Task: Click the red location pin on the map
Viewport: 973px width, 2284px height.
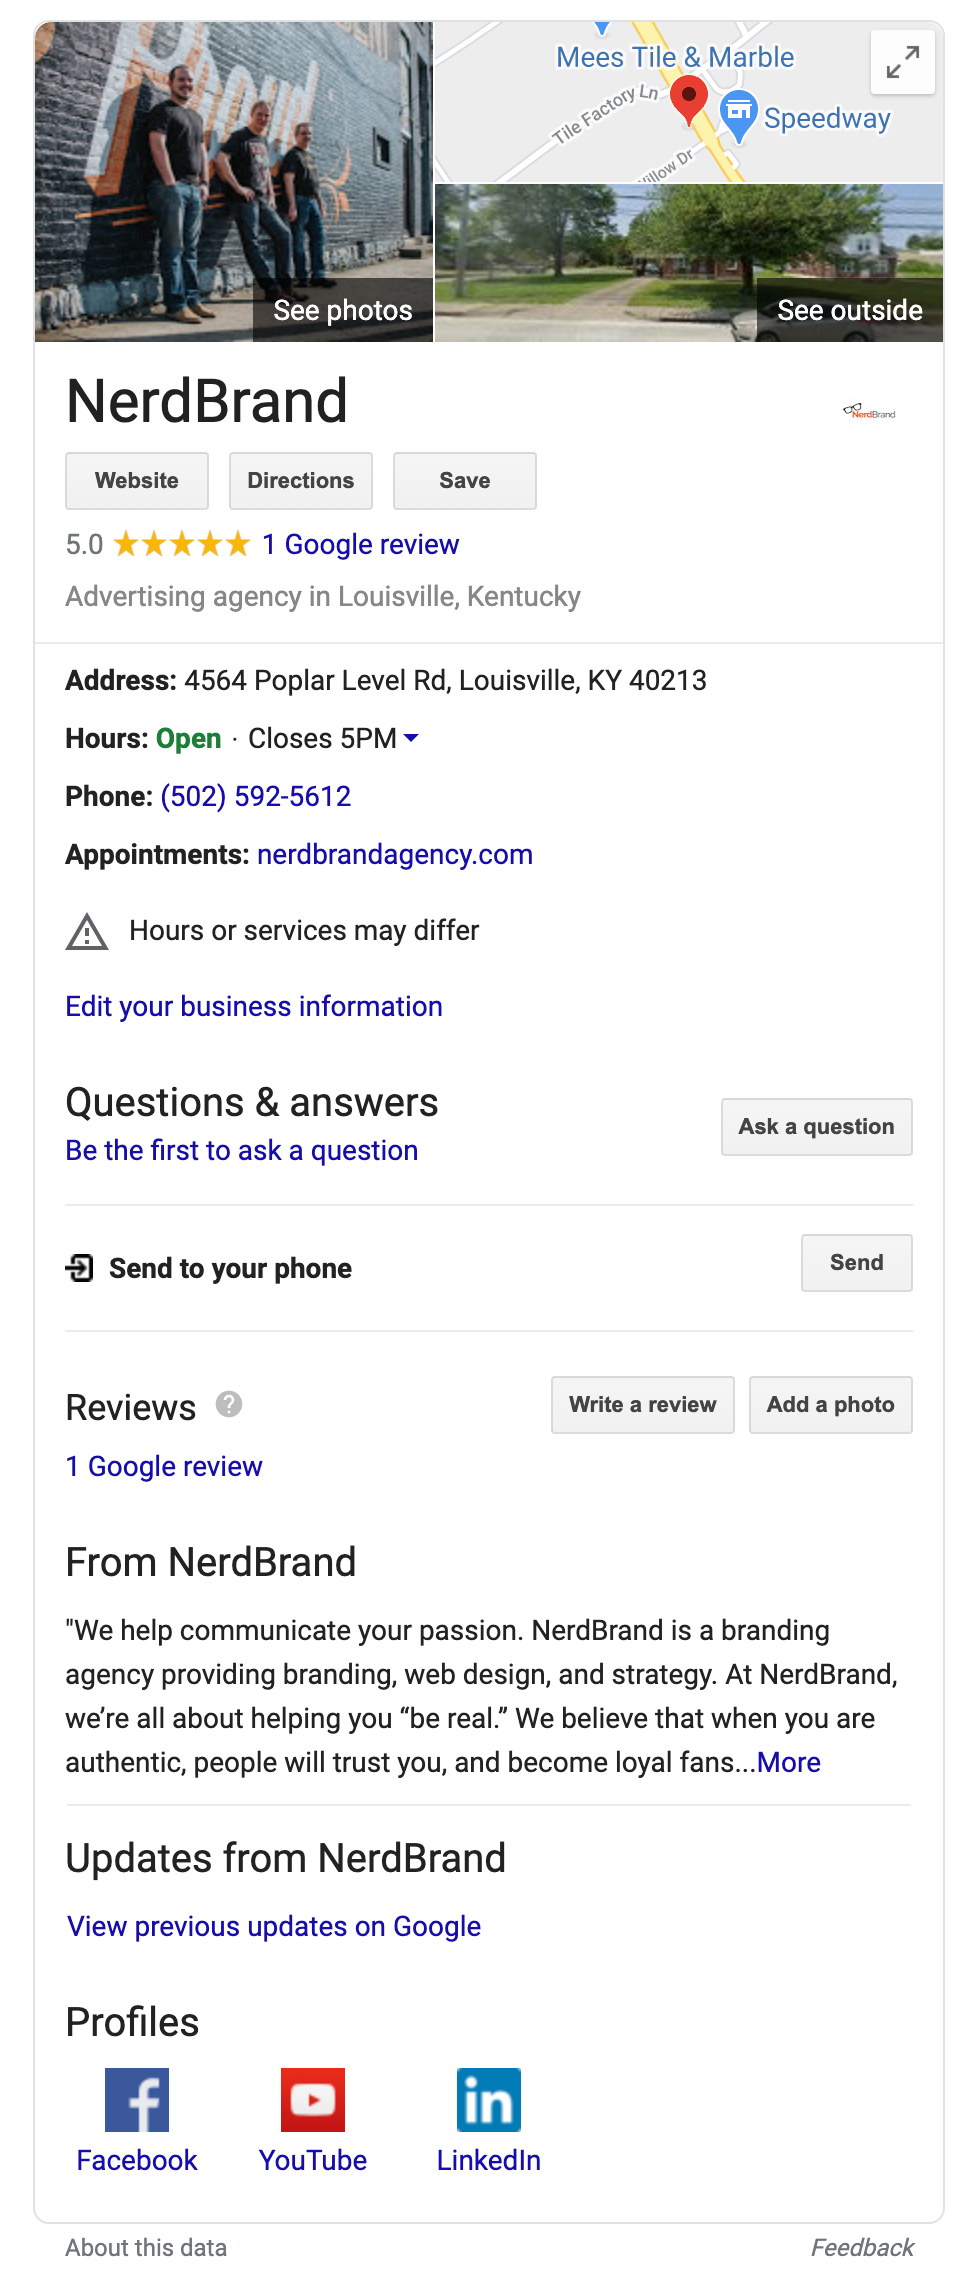Action: tap(688, 101)
